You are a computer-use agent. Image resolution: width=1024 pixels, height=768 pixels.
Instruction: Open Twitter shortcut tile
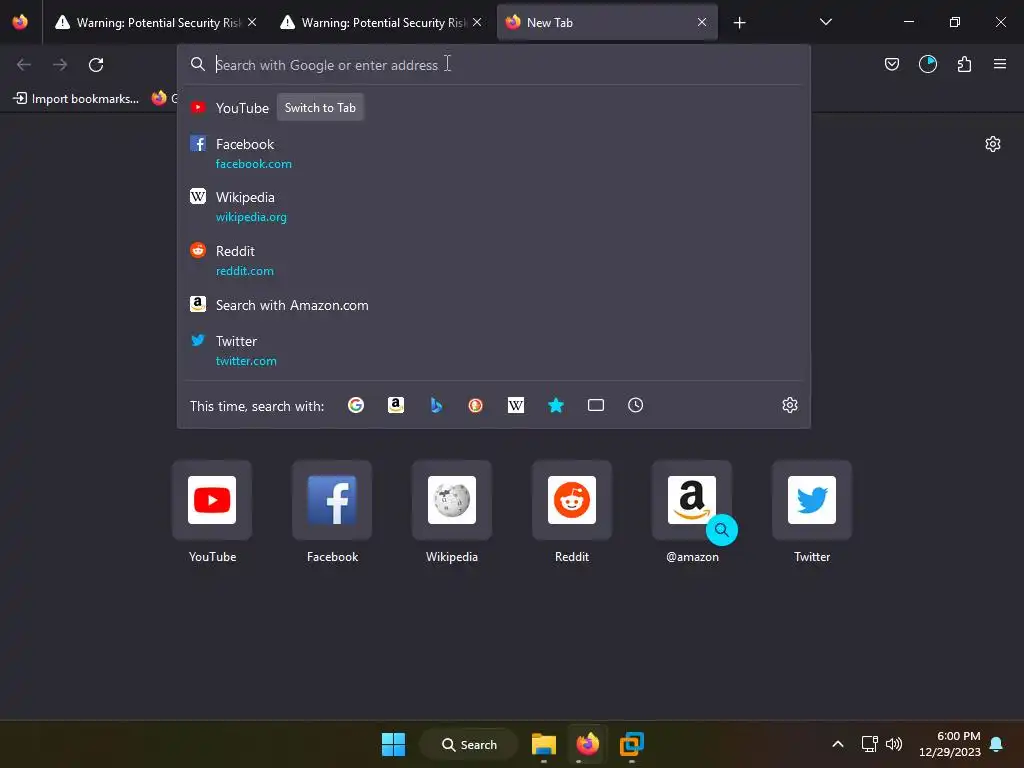point(812,500)
